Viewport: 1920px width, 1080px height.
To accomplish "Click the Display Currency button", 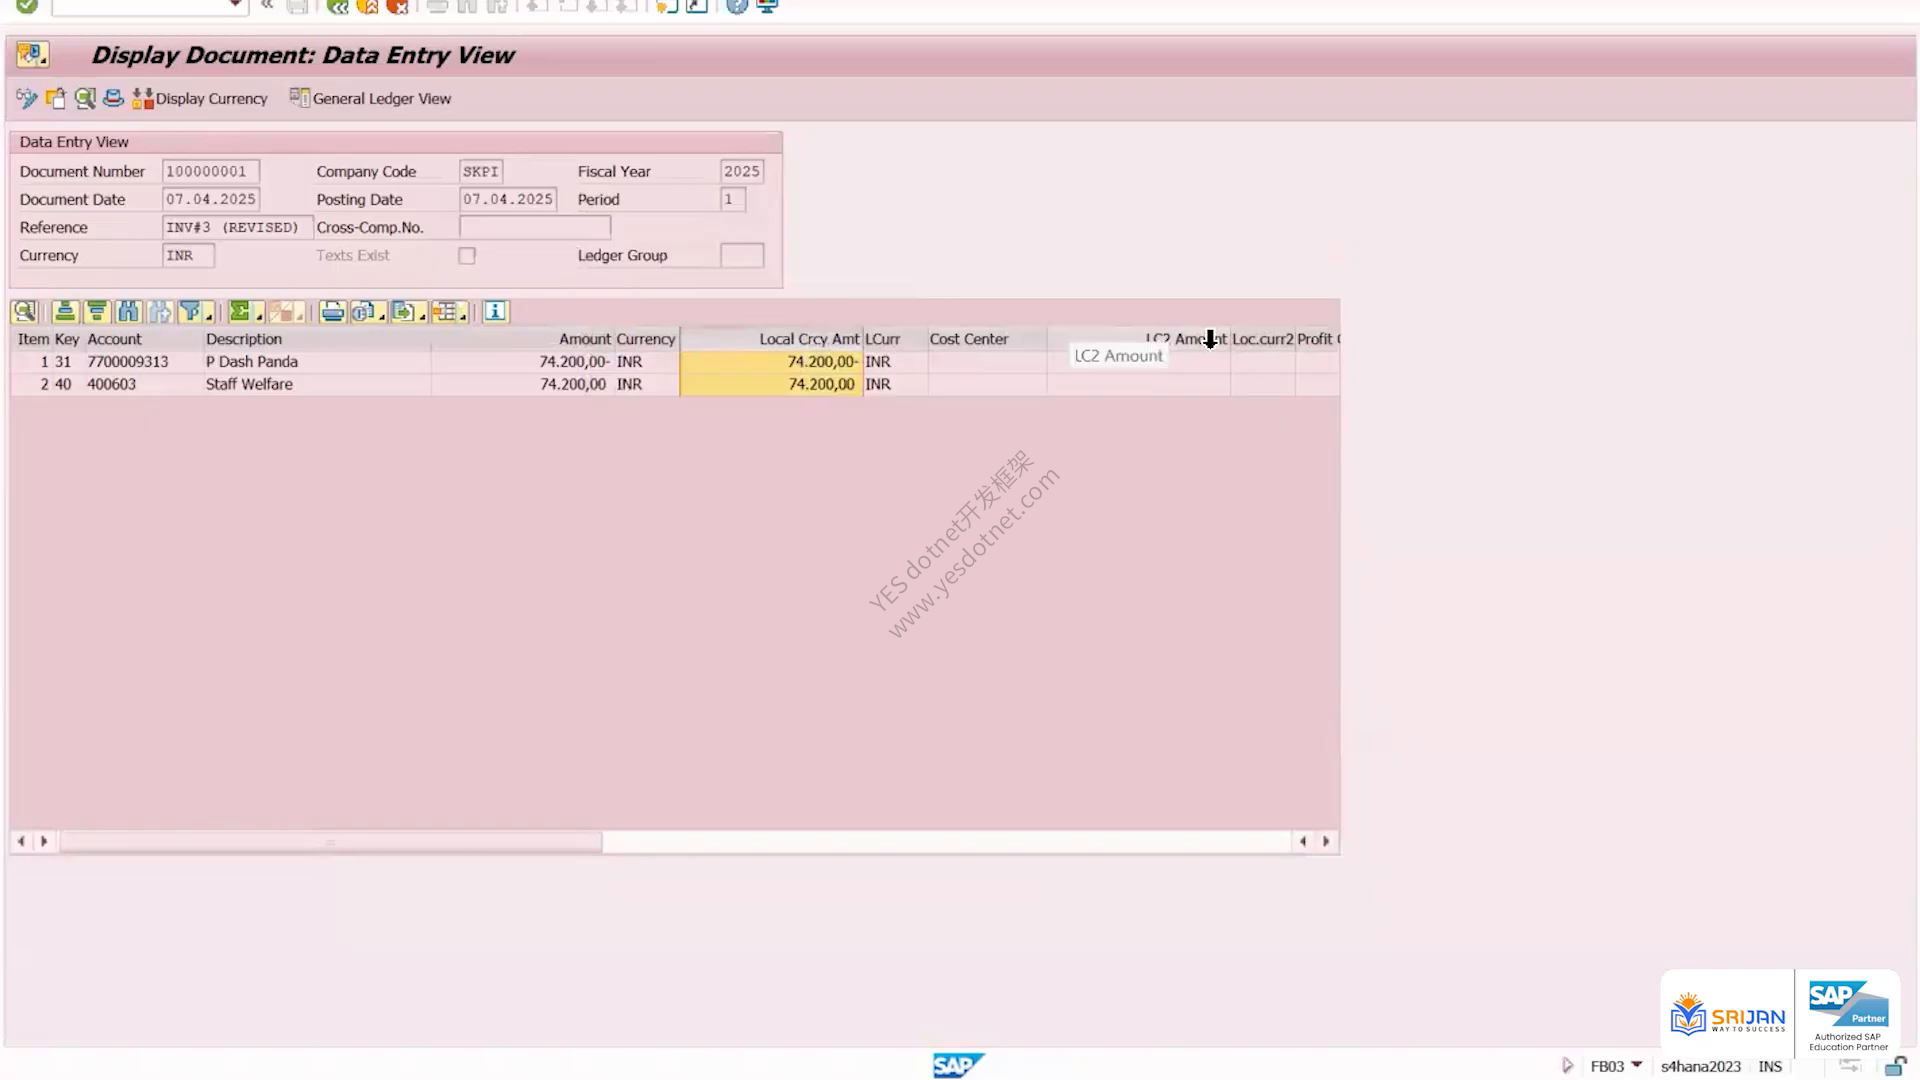I will point(200,98).
